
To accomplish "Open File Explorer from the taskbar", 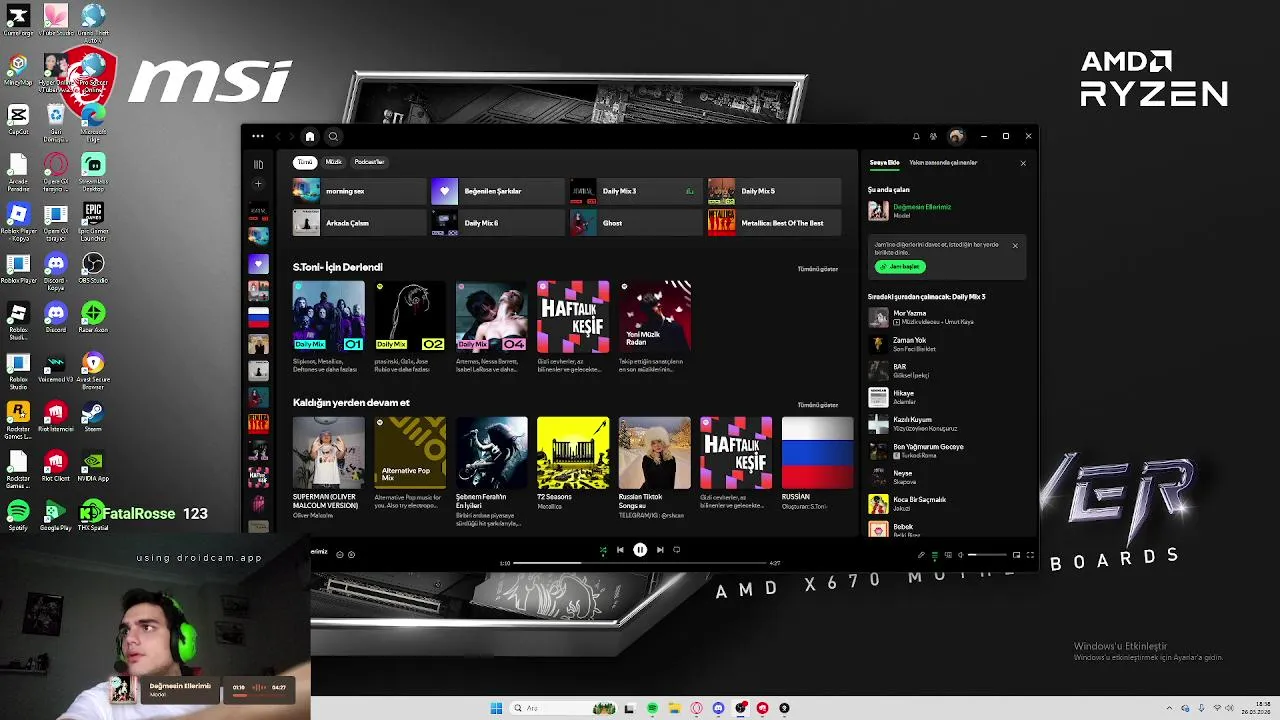I will point(675,708).
